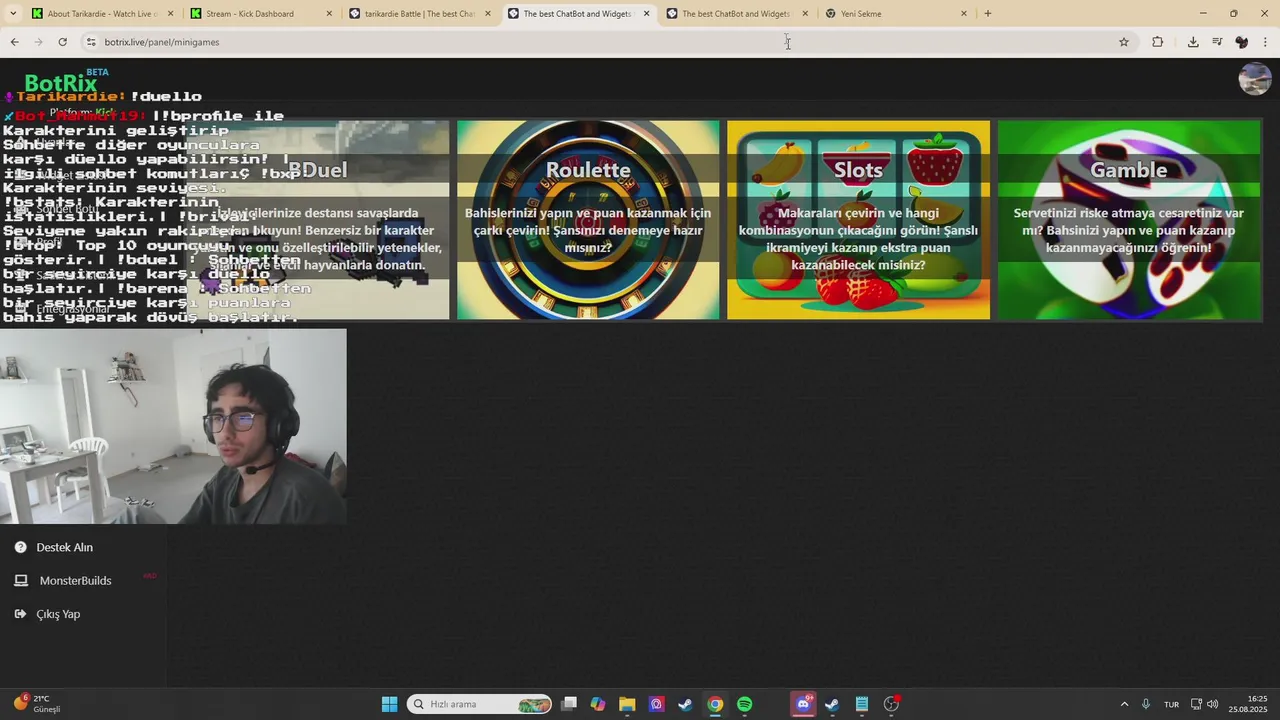This screenshot has width=1280, height=720.
Task: Open volume control in the tray
Action: [1212, 704]
